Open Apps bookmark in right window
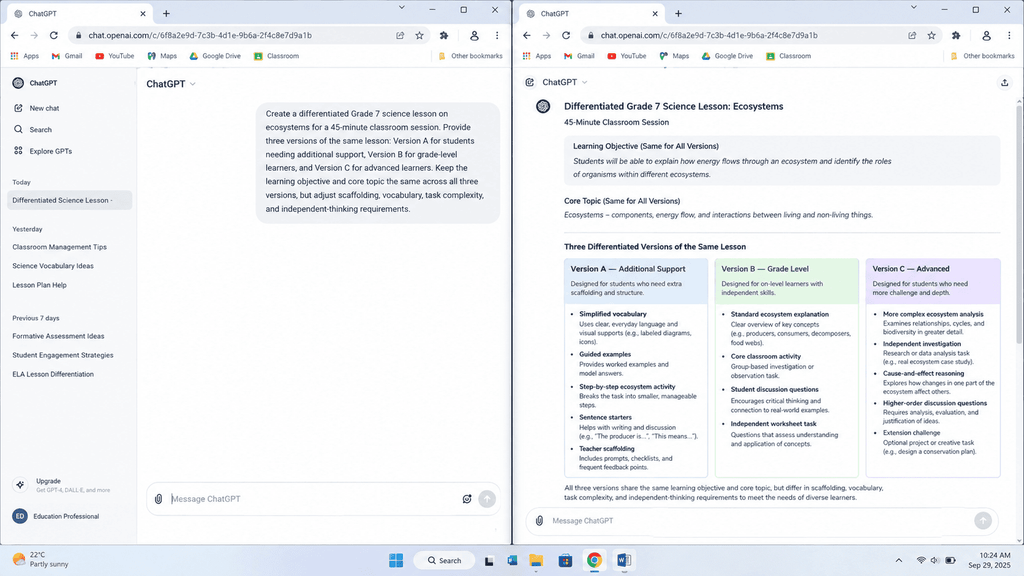 (537, 56)
